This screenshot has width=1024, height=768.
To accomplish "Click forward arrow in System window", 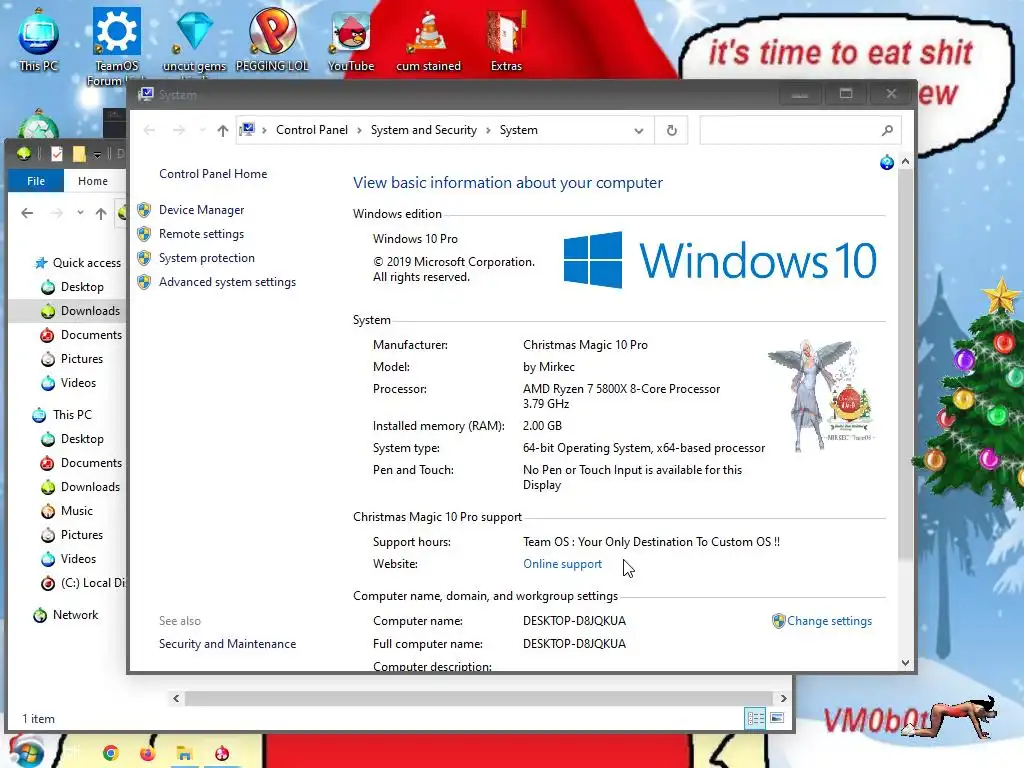I will 178,130.
